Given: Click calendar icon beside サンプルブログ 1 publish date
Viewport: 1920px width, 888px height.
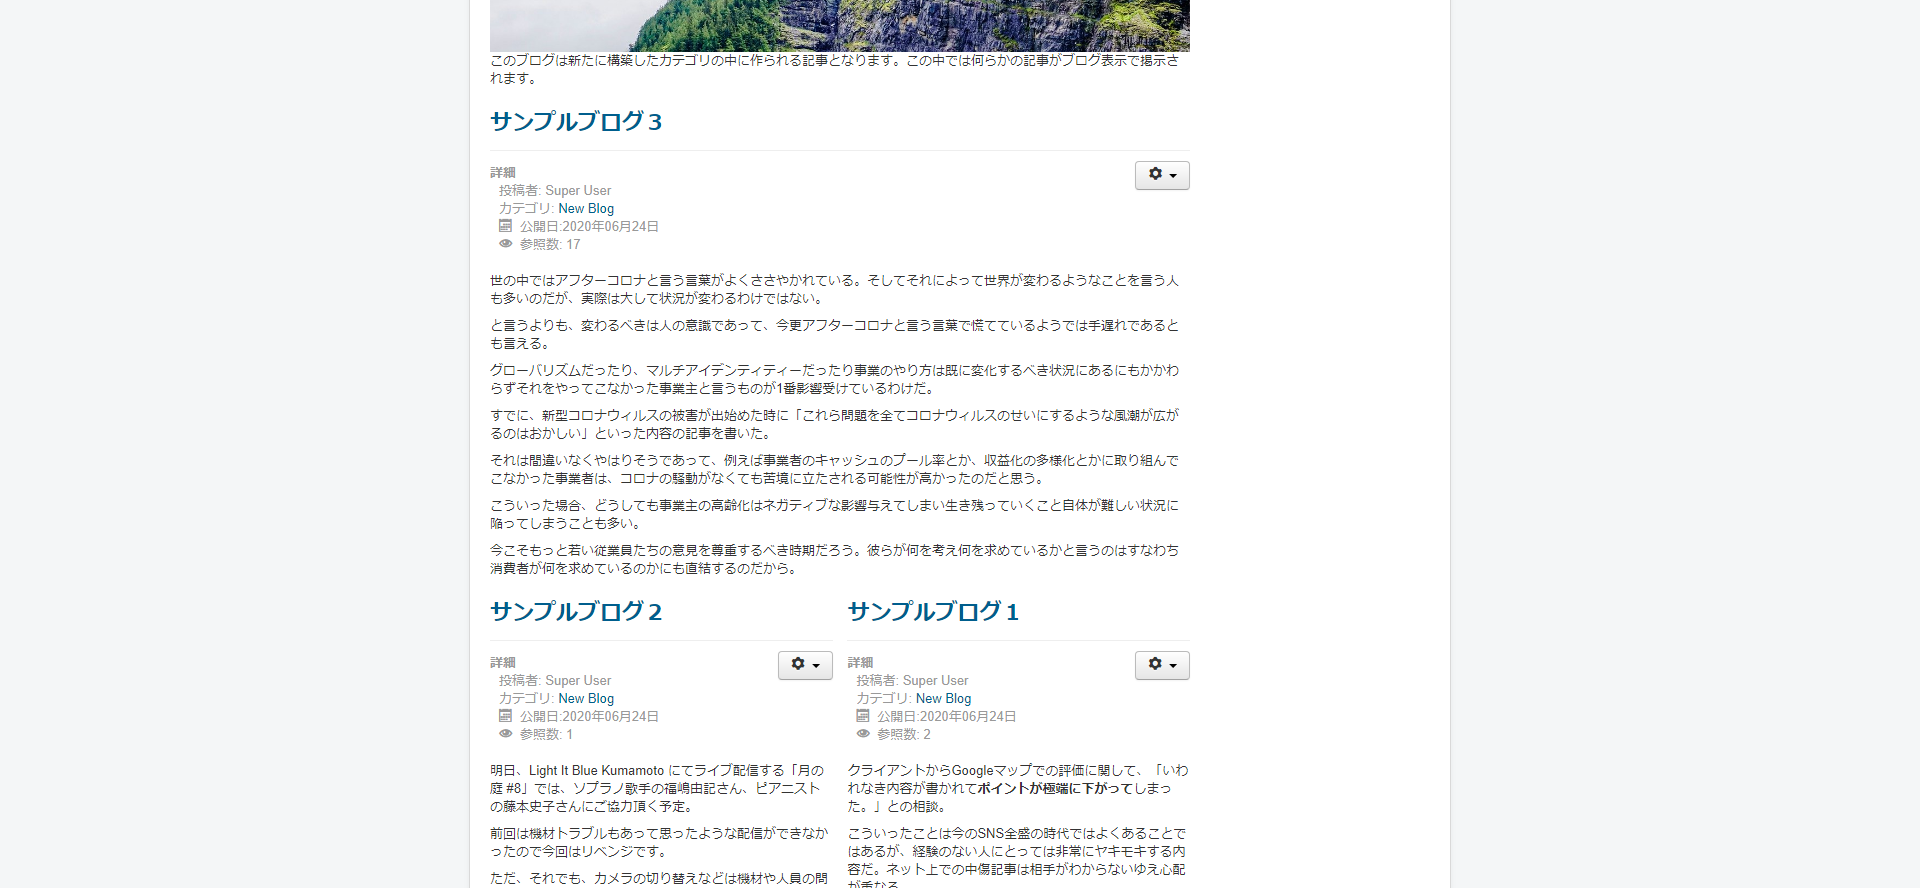Looking at the screenshot, I should (x=862, y=716).
